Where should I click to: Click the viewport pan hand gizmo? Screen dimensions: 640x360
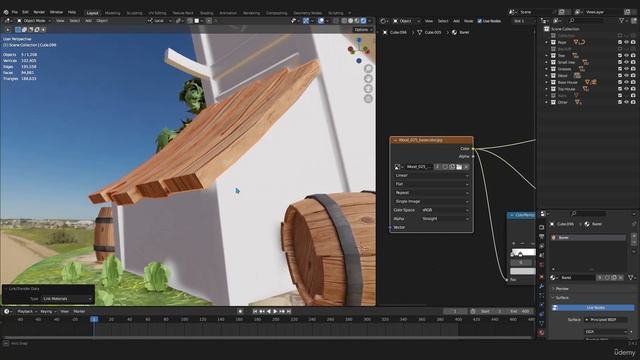pos(368,78)
